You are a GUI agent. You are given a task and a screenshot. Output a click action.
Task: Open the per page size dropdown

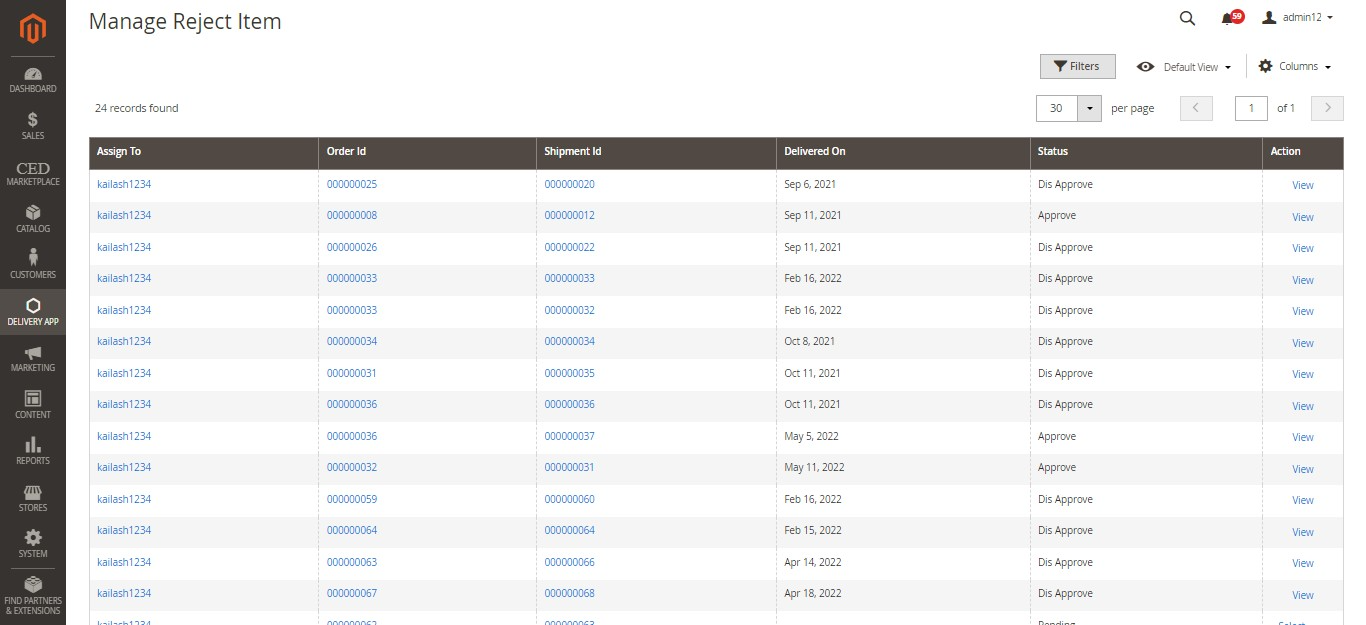click(1089, 108)
